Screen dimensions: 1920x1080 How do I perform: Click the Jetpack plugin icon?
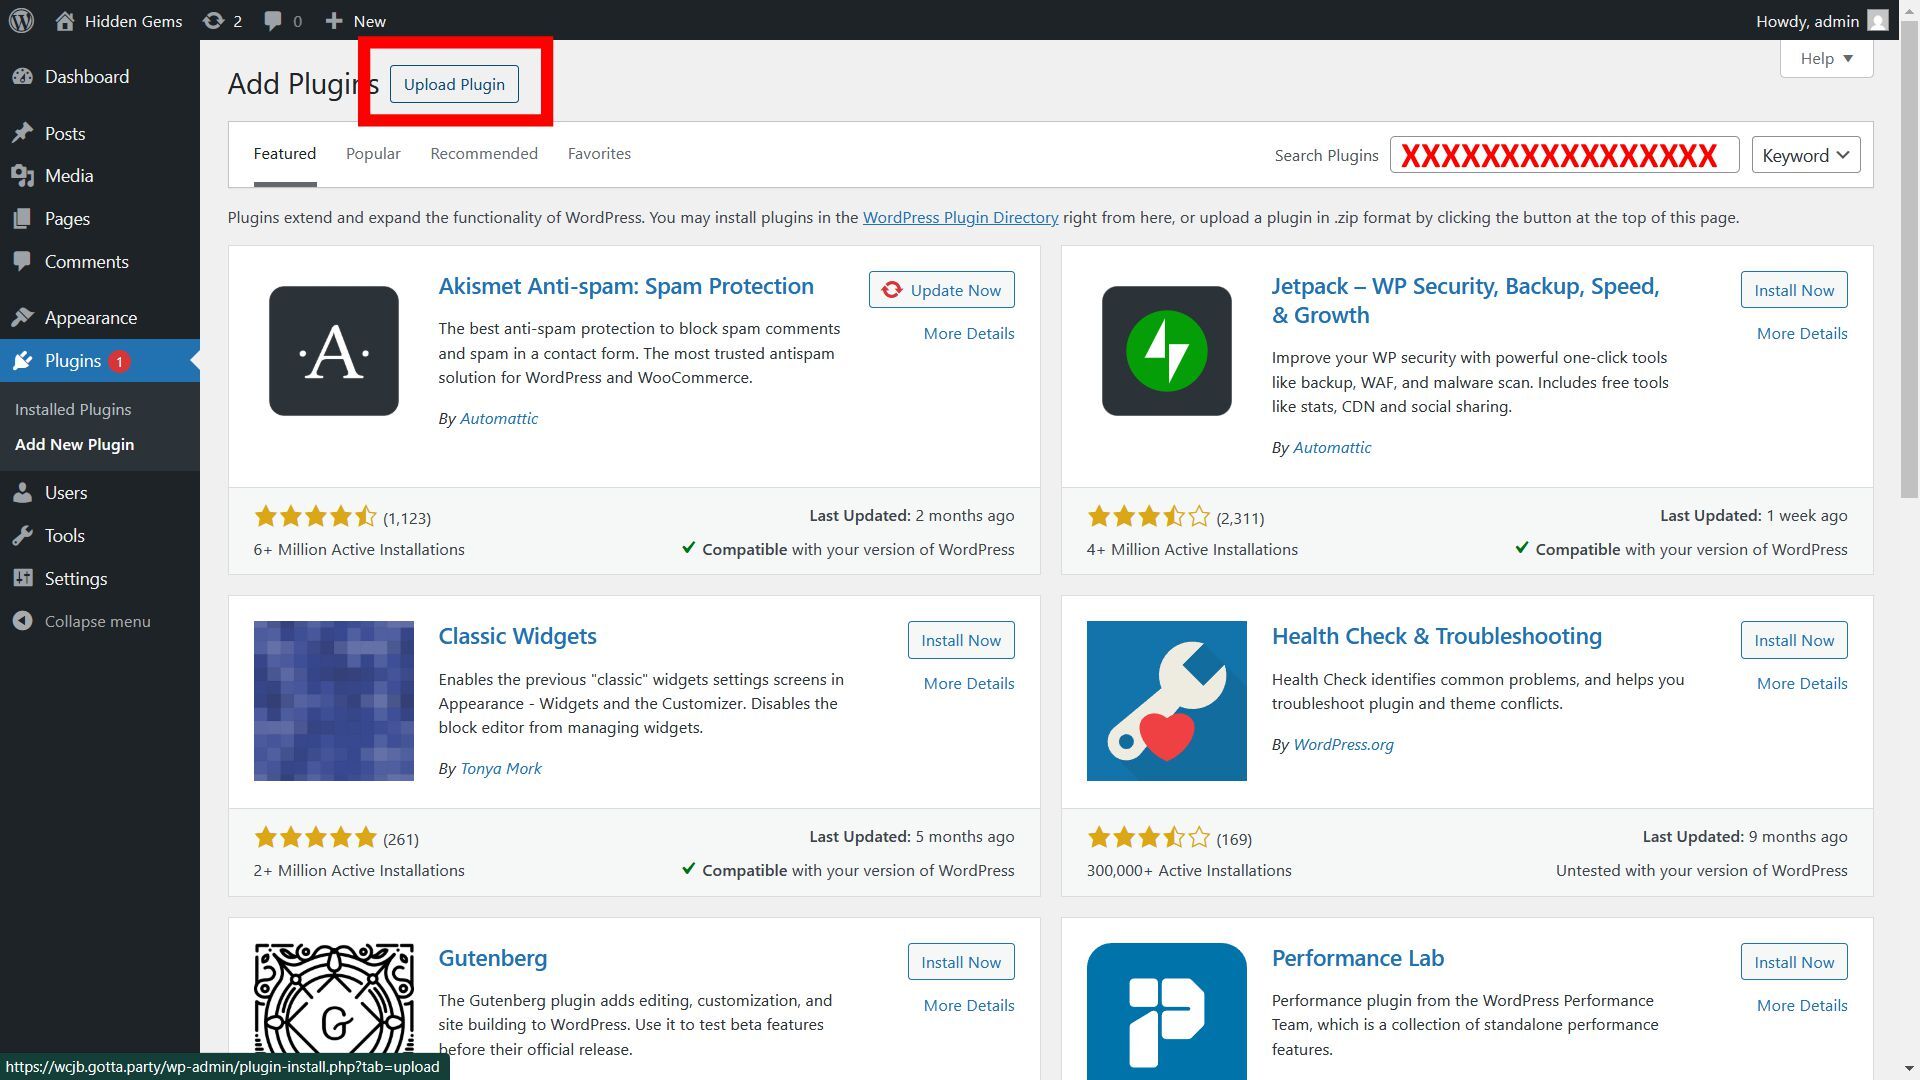click(1167, 351)
